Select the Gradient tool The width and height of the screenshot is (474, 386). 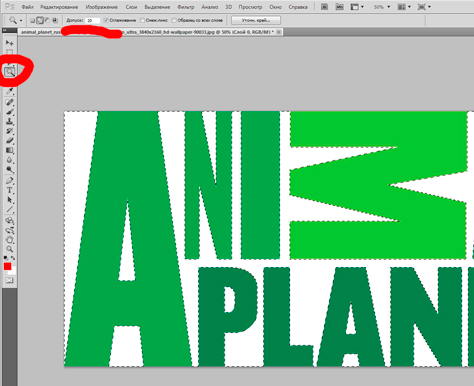[9, 150]
